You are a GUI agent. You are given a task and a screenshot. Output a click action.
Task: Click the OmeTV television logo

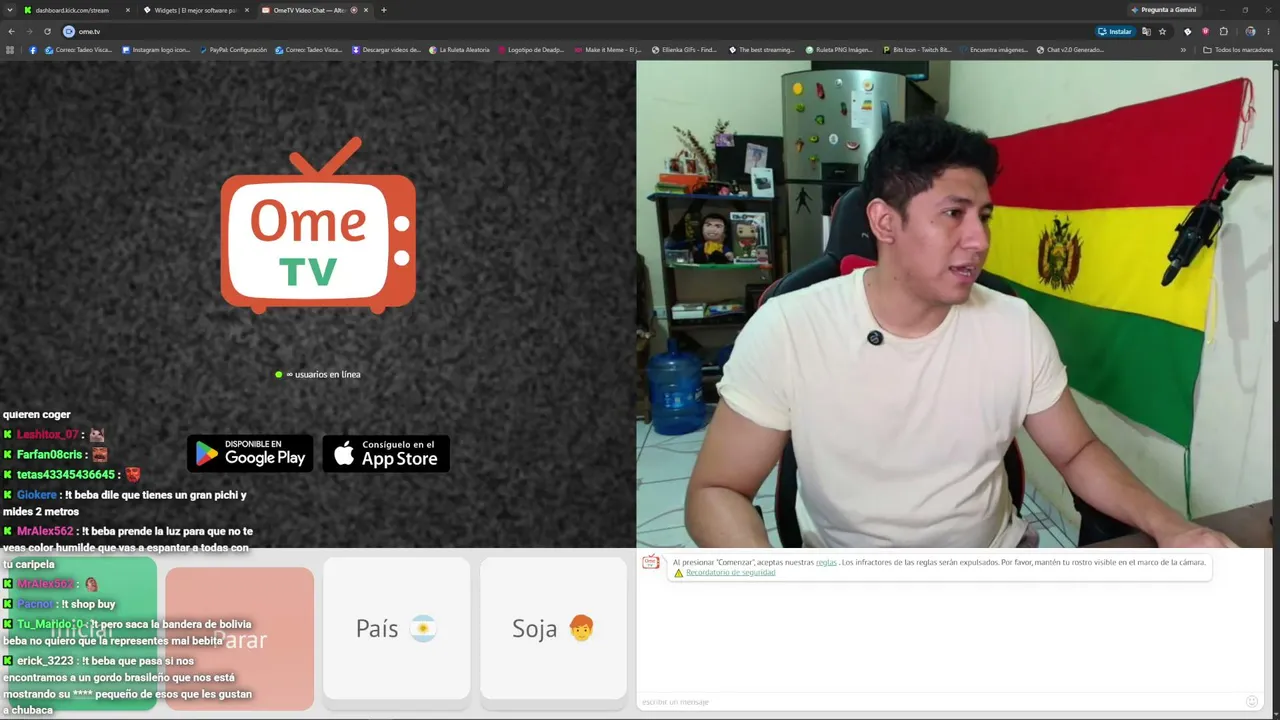[318, 226]
